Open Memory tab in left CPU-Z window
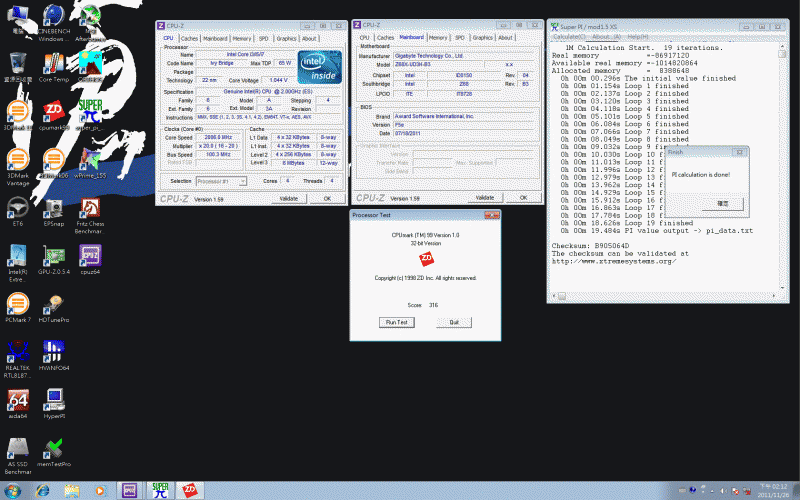The width and height of the screenshot is (800, 500). pyautogui.click(x=242, y=39)
